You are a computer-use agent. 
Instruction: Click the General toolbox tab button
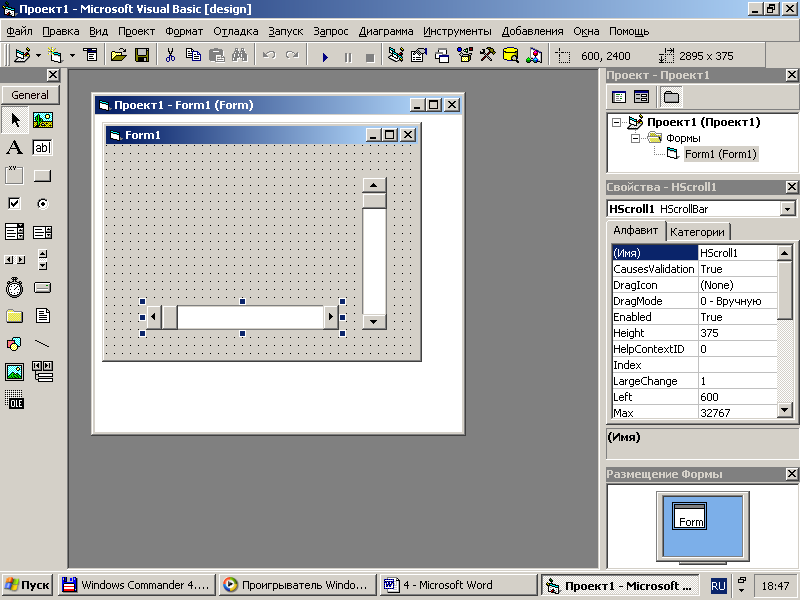tap(30, 95)
